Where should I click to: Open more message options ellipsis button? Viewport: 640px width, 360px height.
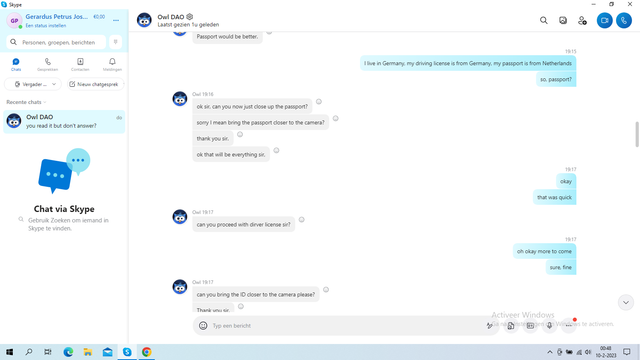coord(569,325)
